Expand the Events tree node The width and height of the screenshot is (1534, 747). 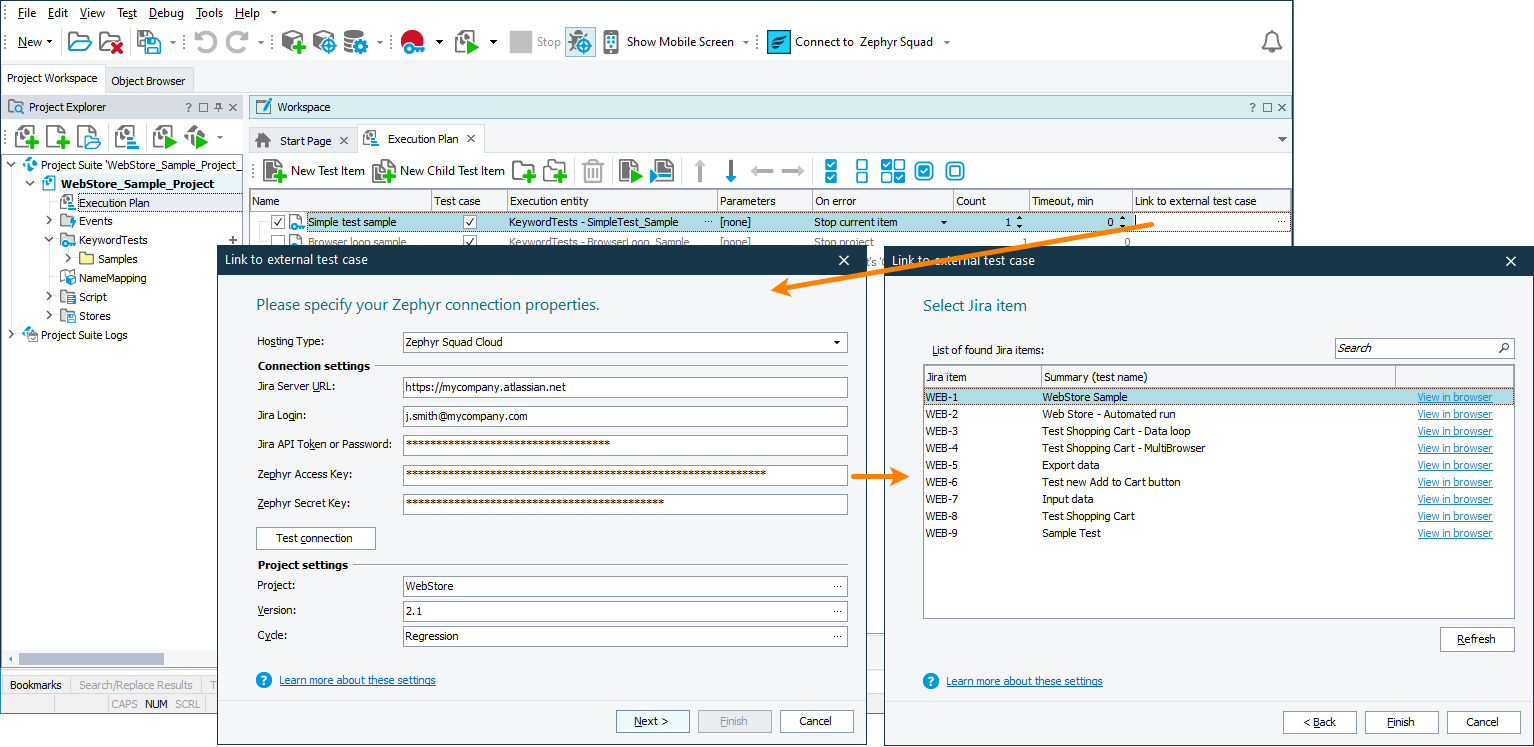pyautogui.click(x=49, y=221)
